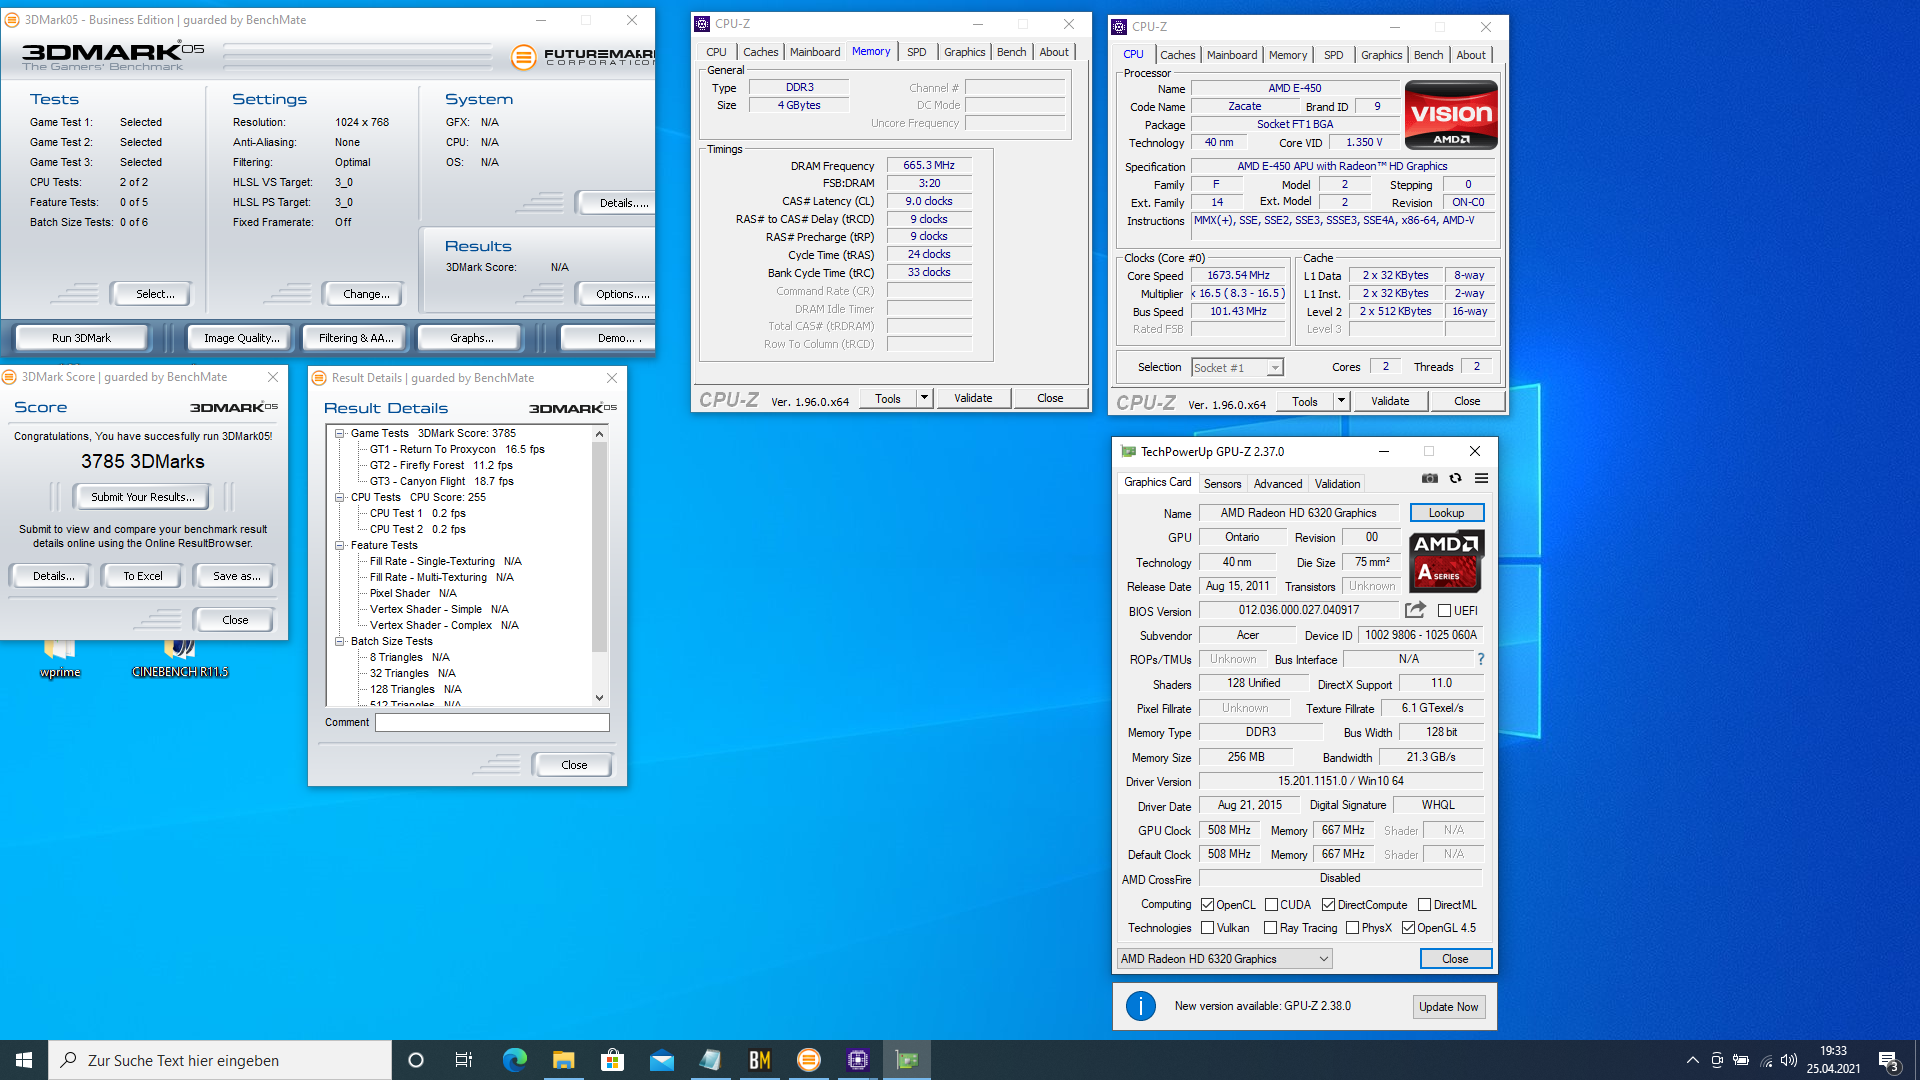This screenshot has width=1920, height=1080.
Task: Export score with the To Excel button
Action: pos(143,576)
